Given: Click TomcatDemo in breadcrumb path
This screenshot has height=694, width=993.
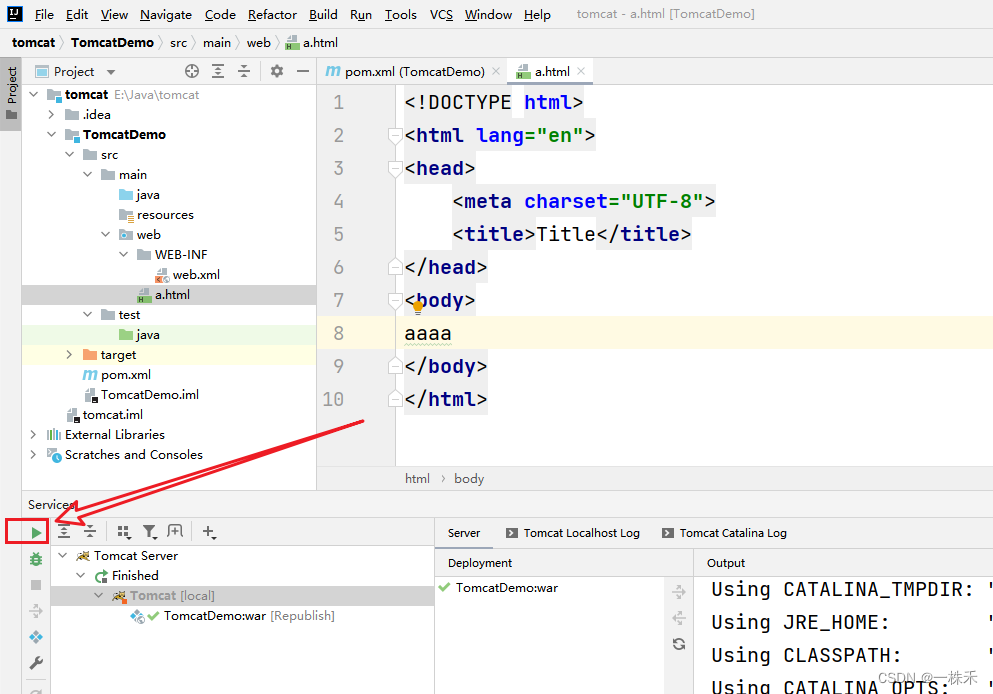Looking at the screenshot, I should tap(112, 42).
